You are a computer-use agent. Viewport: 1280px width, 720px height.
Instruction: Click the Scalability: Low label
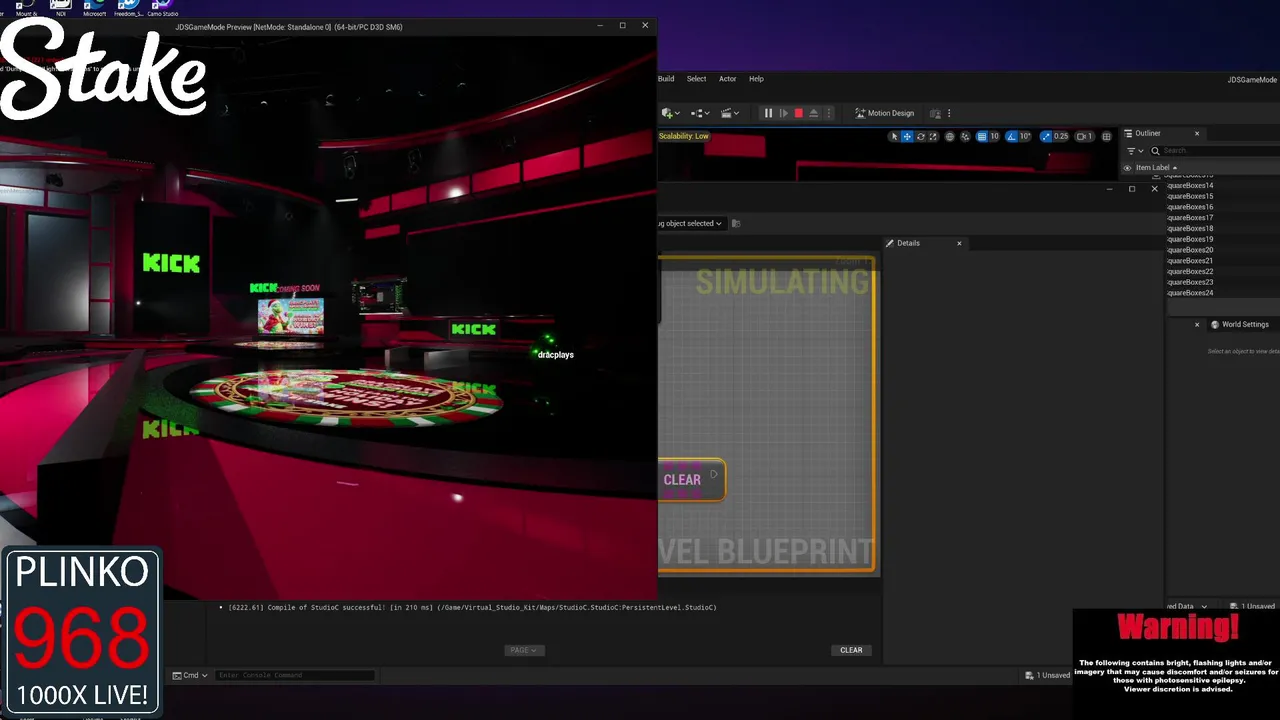tap(684, 136)
